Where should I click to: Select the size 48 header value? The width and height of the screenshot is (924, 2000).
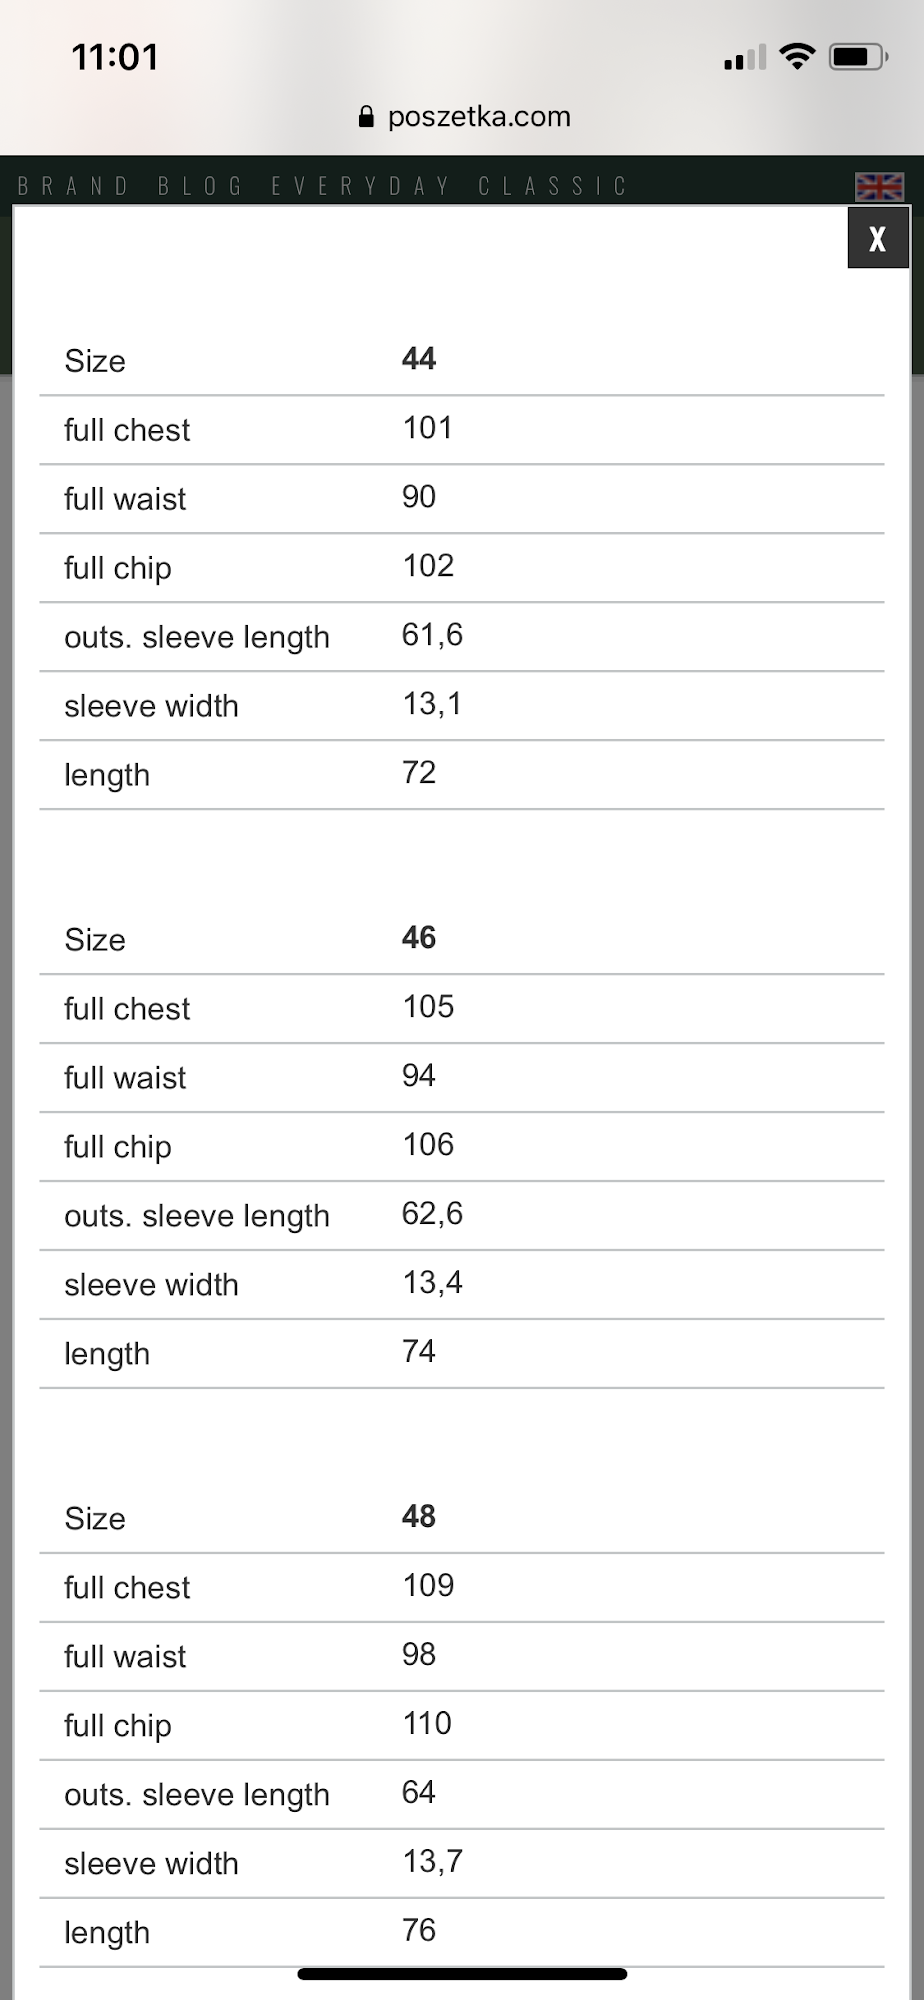[419, 1517]
